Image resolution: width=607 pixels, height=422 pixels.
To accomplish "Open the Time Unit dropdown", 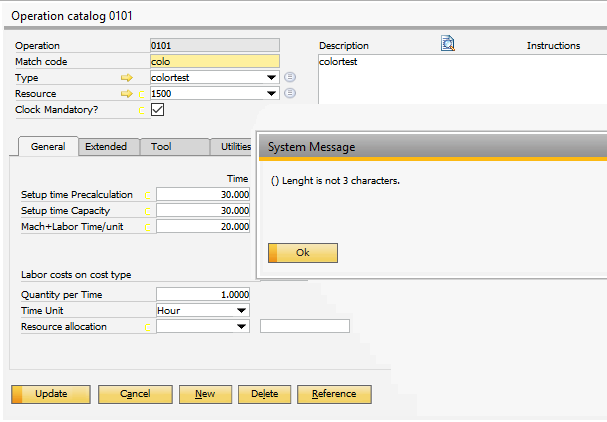I will coord(241,311).
